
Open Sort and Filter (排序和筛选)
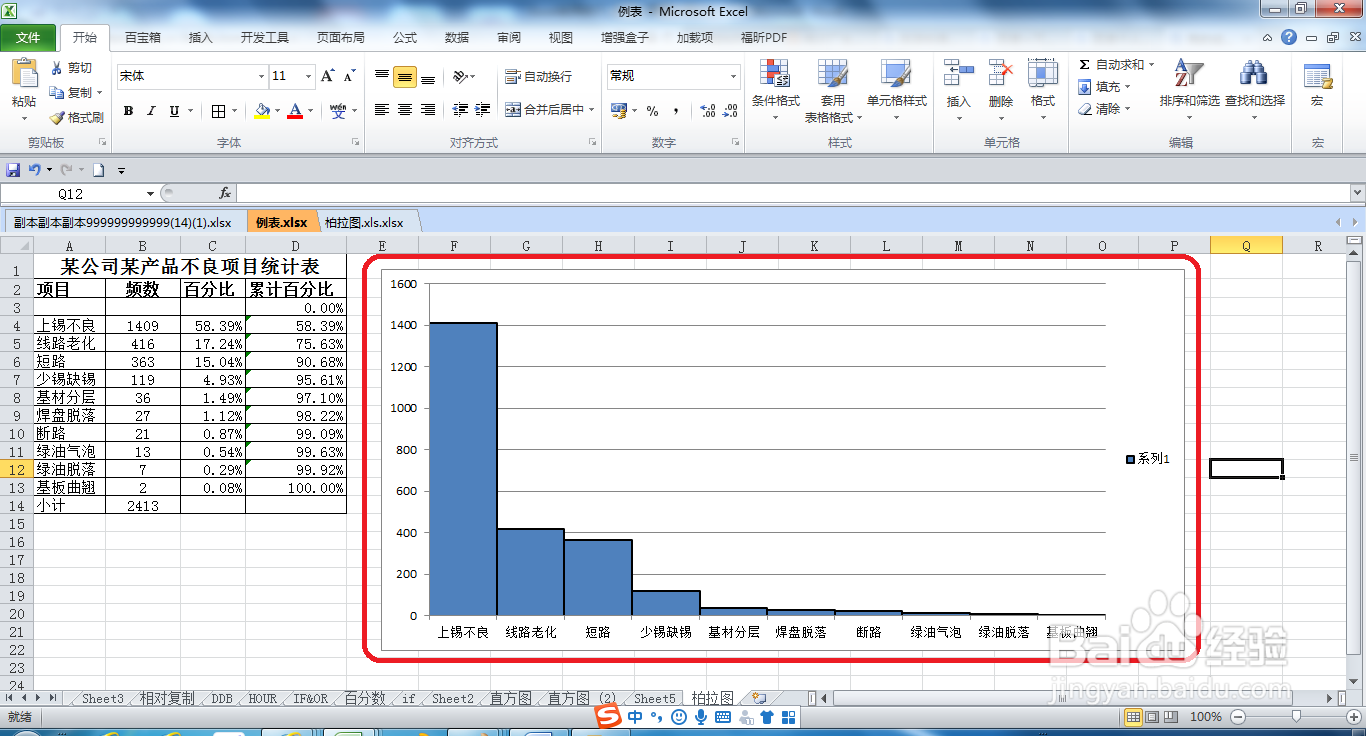pyautogui.click(x=1189, y=89)
